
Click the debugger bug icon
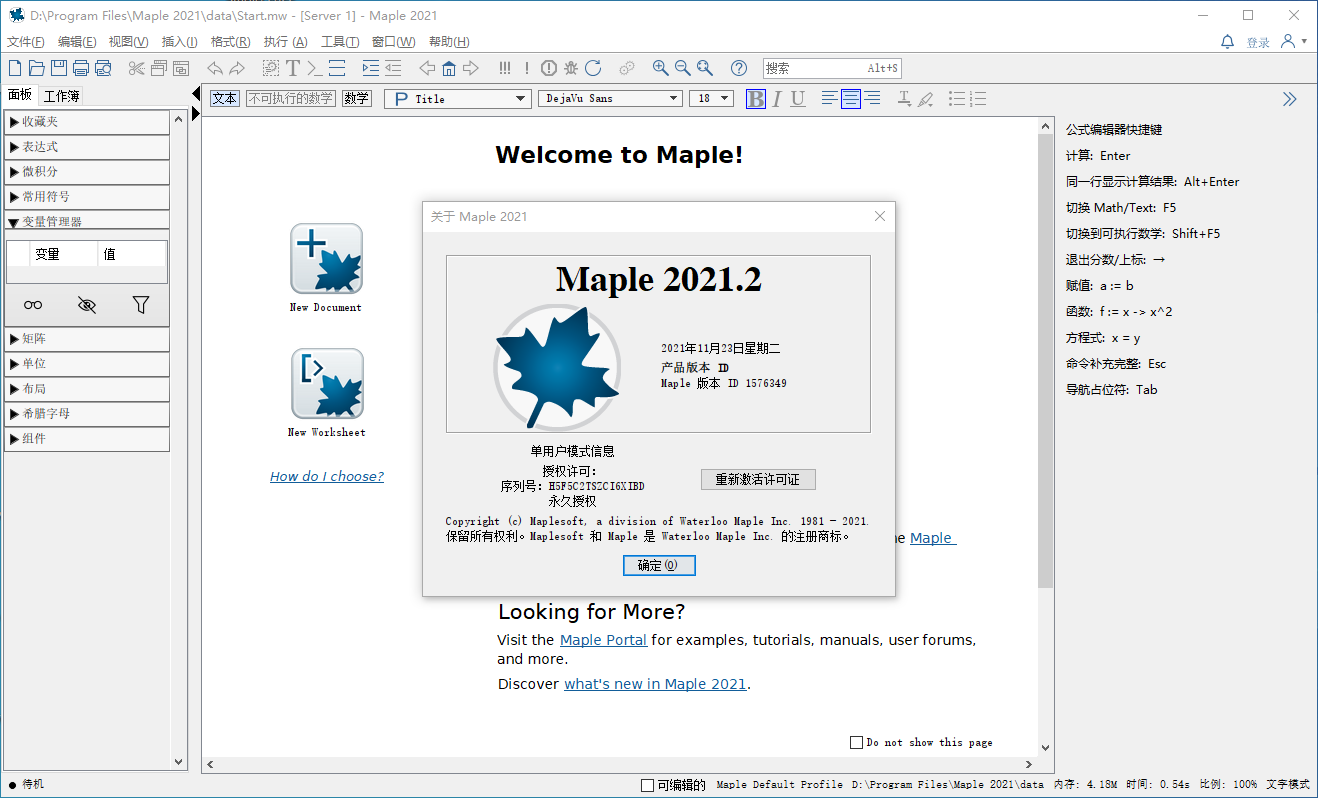[x=571, y=68]
